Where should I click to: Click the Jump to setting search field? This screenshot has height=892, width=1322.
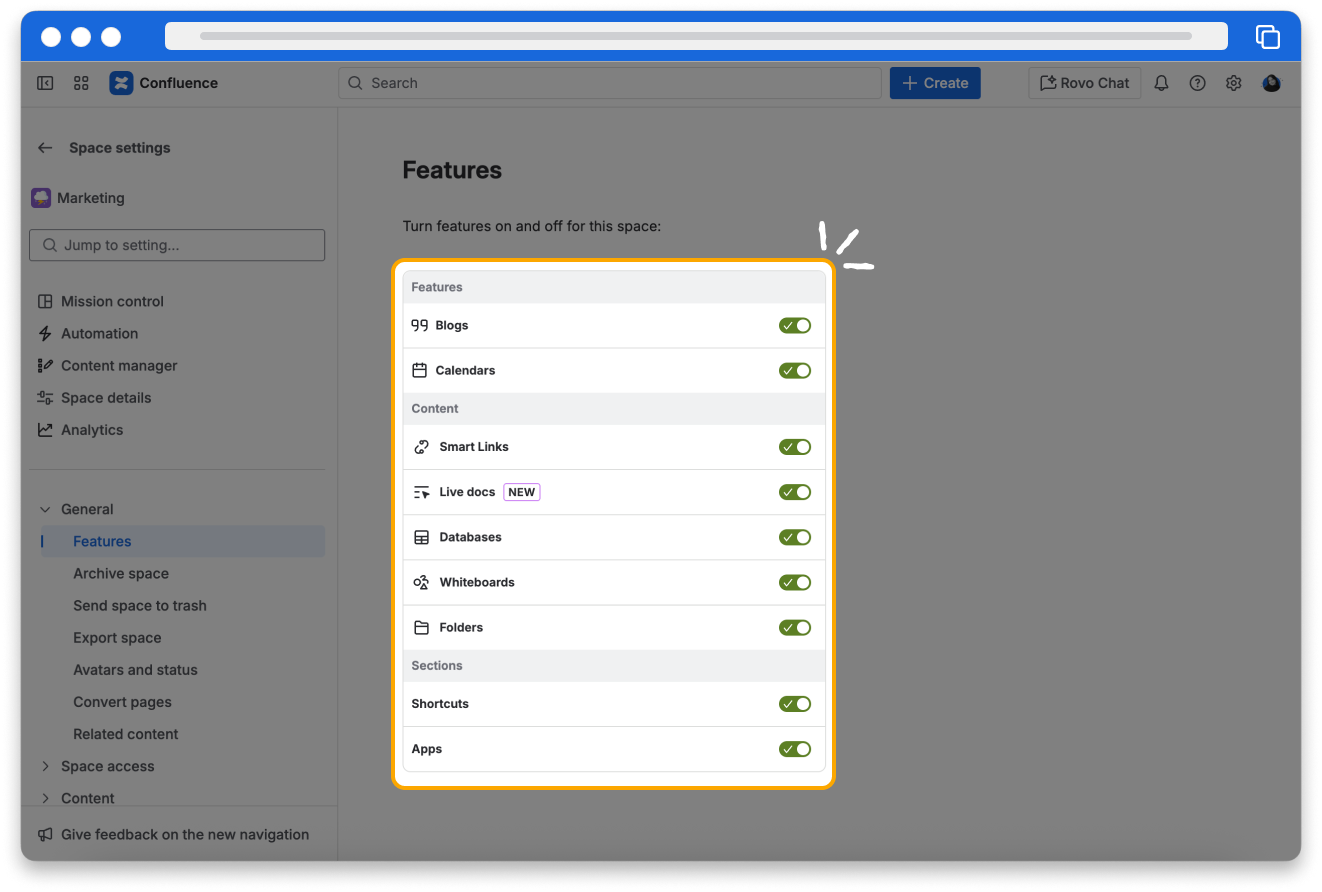coord(178,245)
